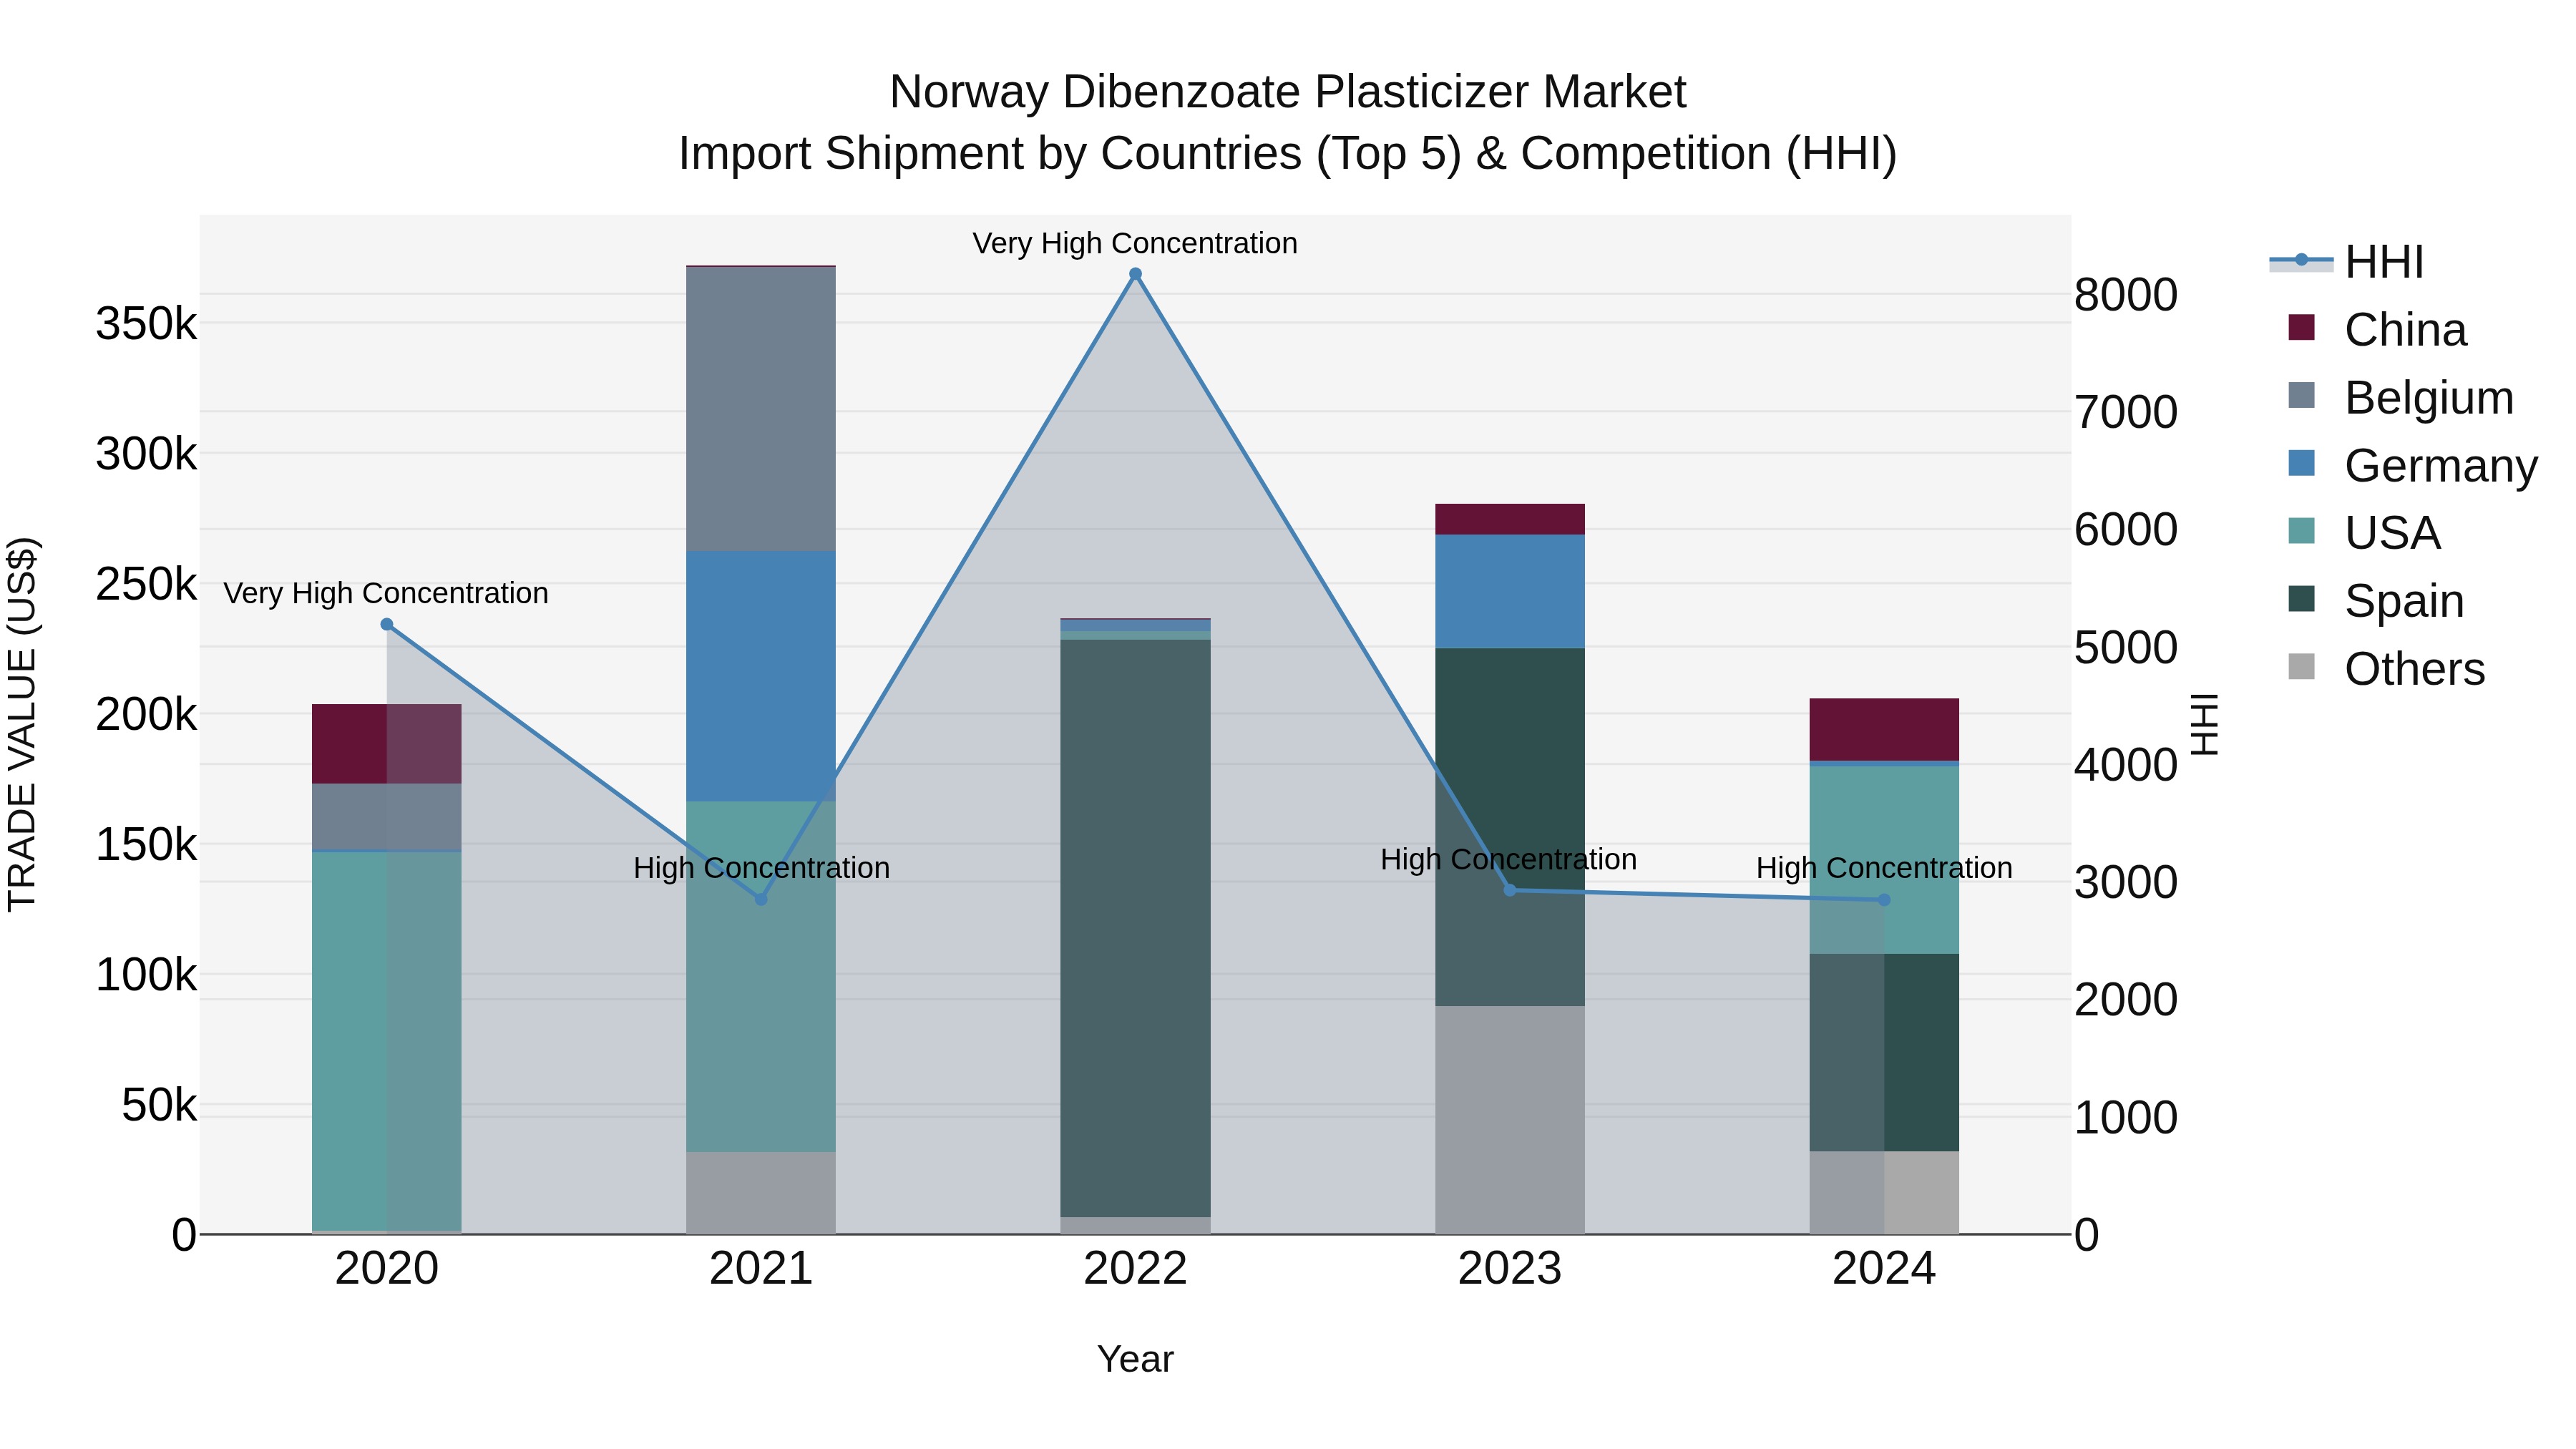The width and height of the screenshot is (2576, 1449).
Task: Click the Germany segment in 2023 bar
Action: [1510, 591]
